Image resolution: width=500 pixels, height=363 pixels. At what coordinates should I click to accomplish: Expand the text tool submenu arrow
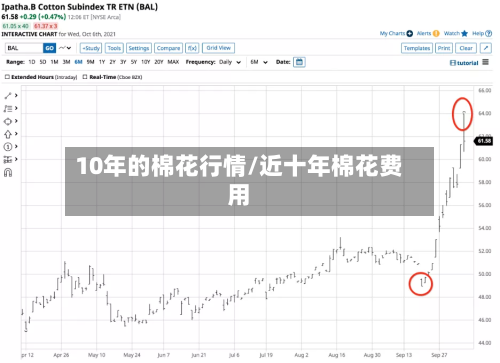[x=16, y=108]
